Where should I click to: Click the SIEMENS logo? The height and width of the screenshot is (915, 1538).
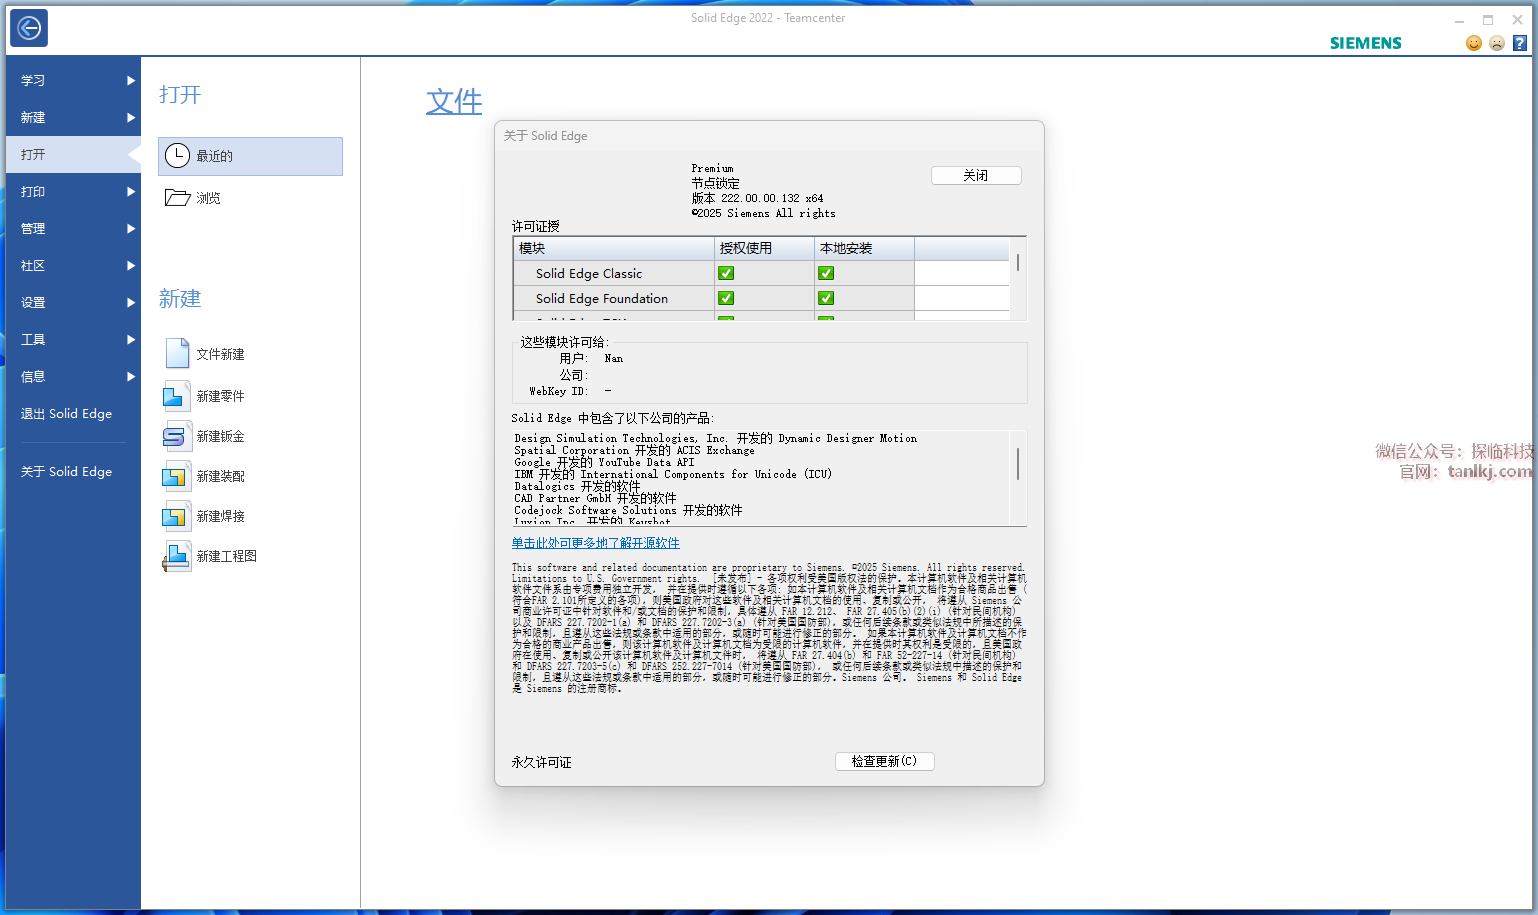tap(1366, 43)
